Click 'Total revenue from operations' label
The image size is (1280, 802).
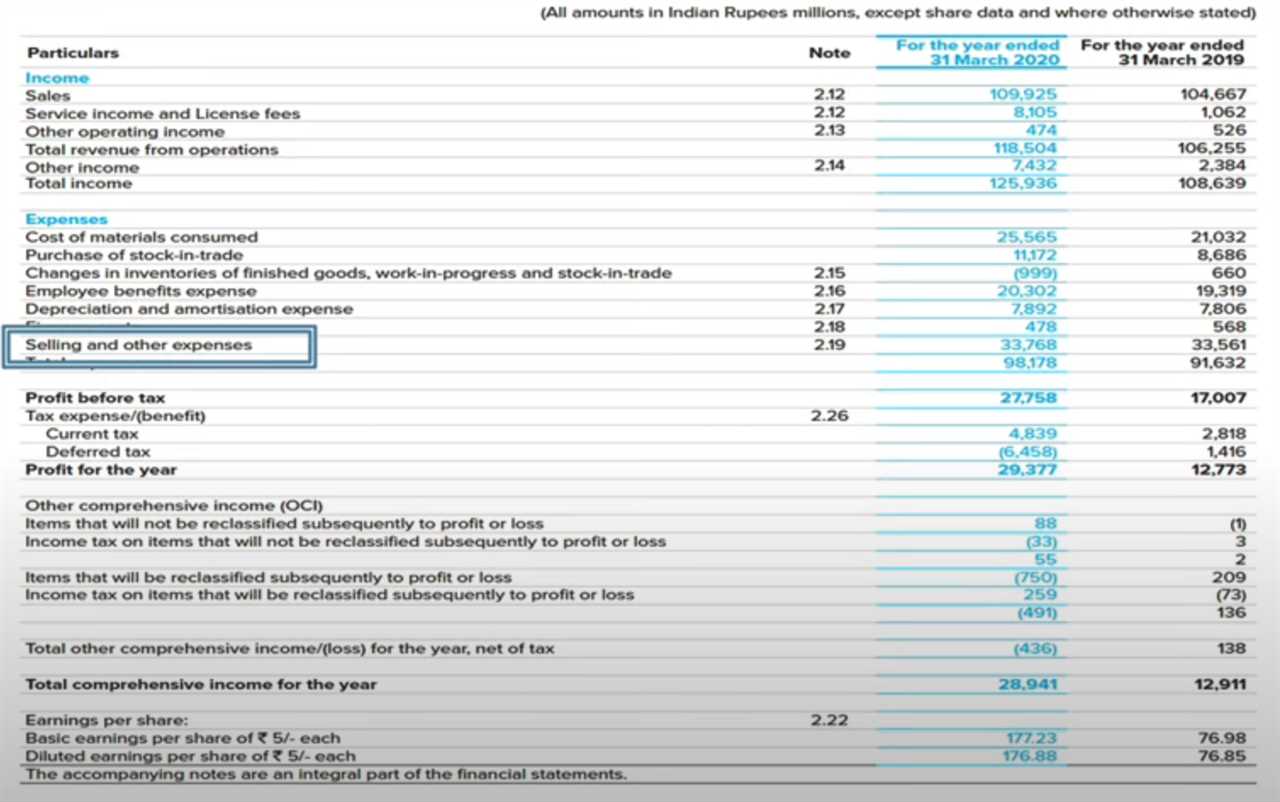(x=152, y=150)
